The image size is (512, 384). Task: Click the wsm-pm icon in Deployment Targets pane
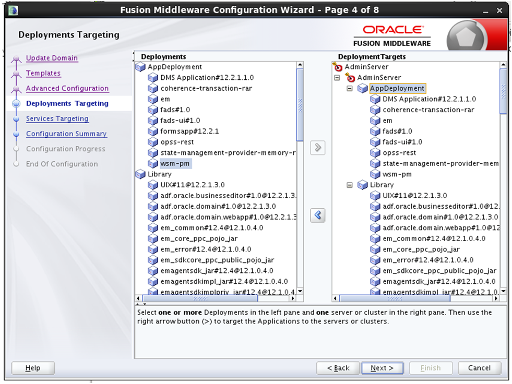(375, 174)
